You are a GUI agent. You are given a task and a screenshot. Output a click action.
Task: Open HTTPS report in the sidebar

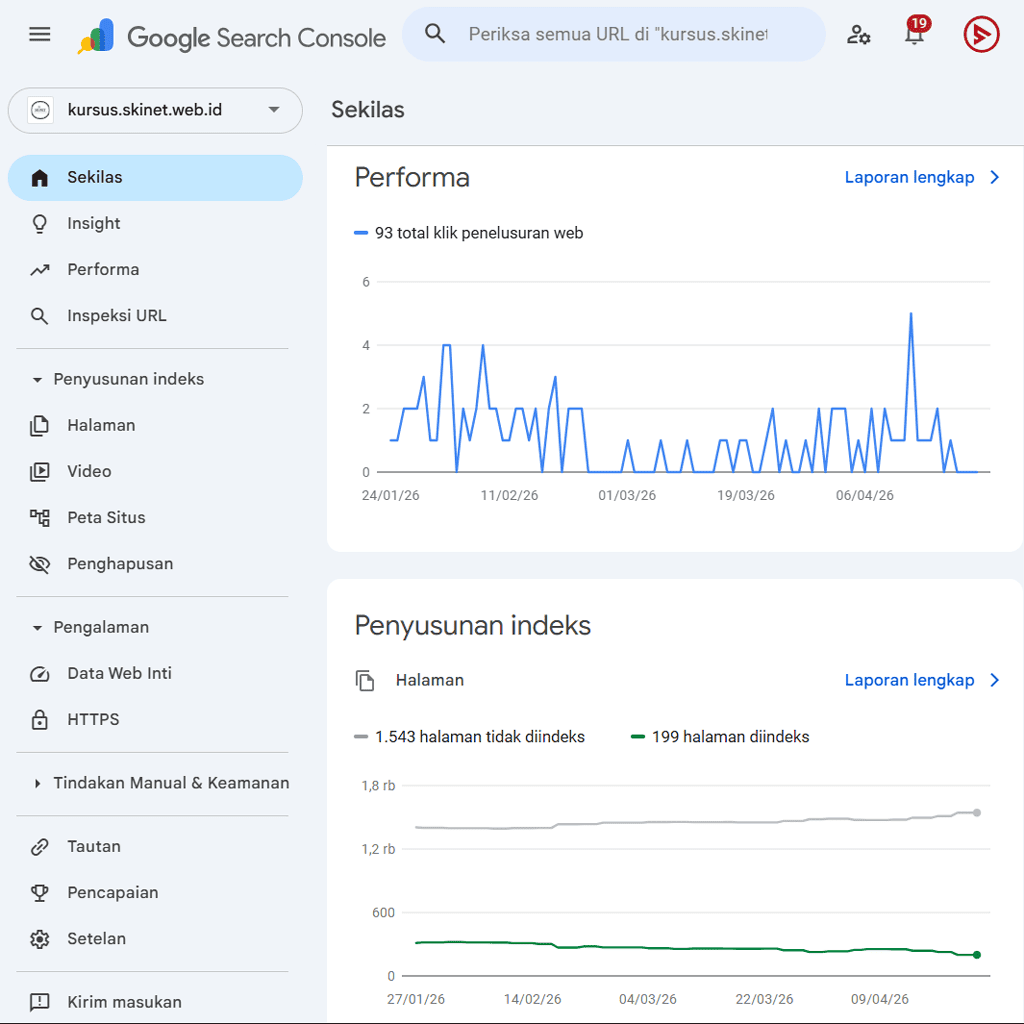point(155,720)
